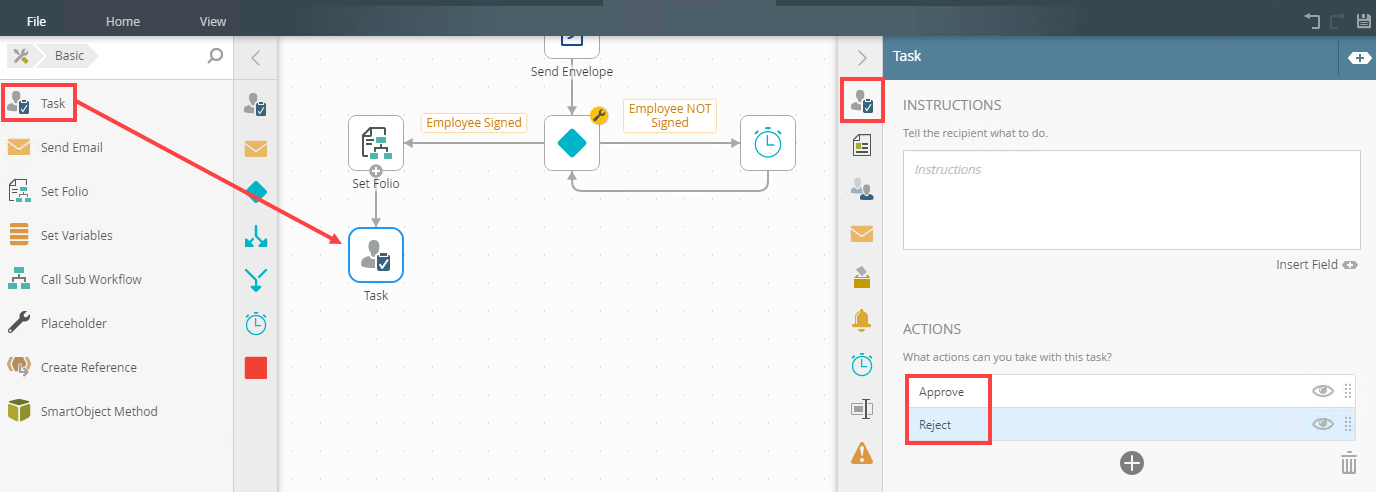Select the Call Sub Workflow toolbox item

coord(91,280)
